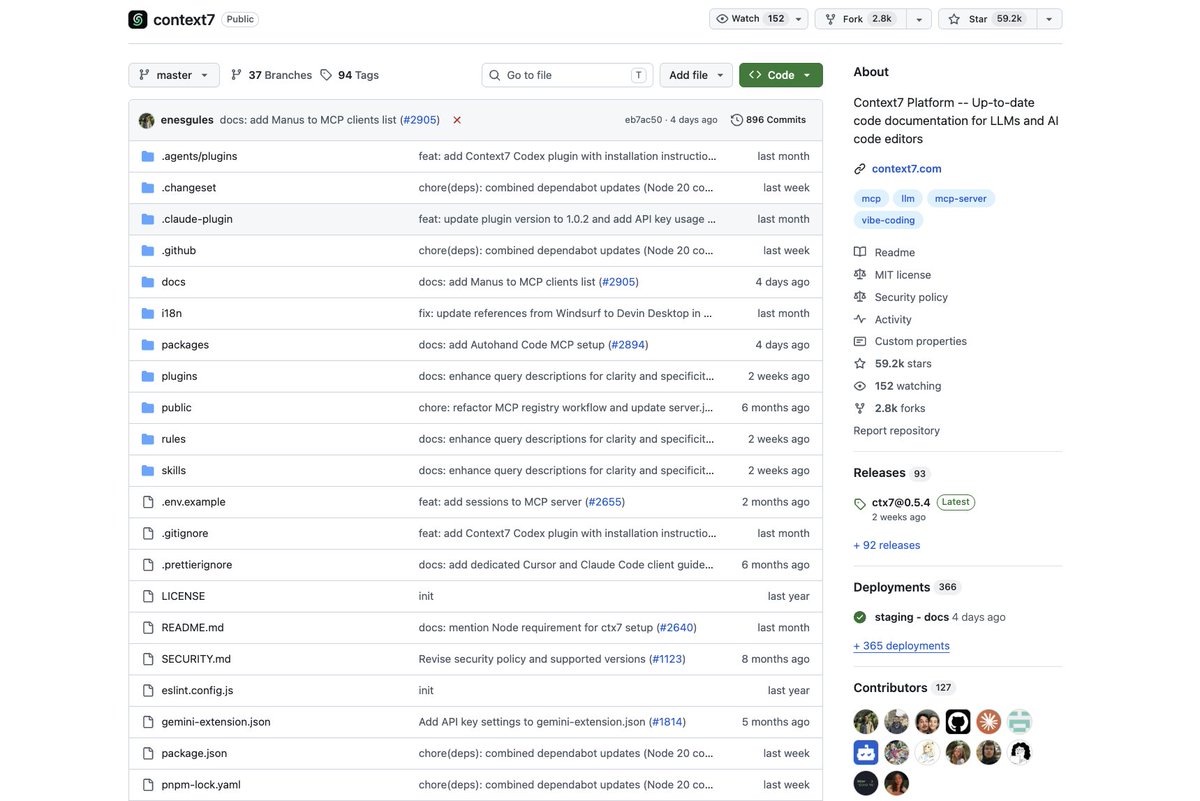
Task: Click the red failed status X icon
Action: pos(457,120)
